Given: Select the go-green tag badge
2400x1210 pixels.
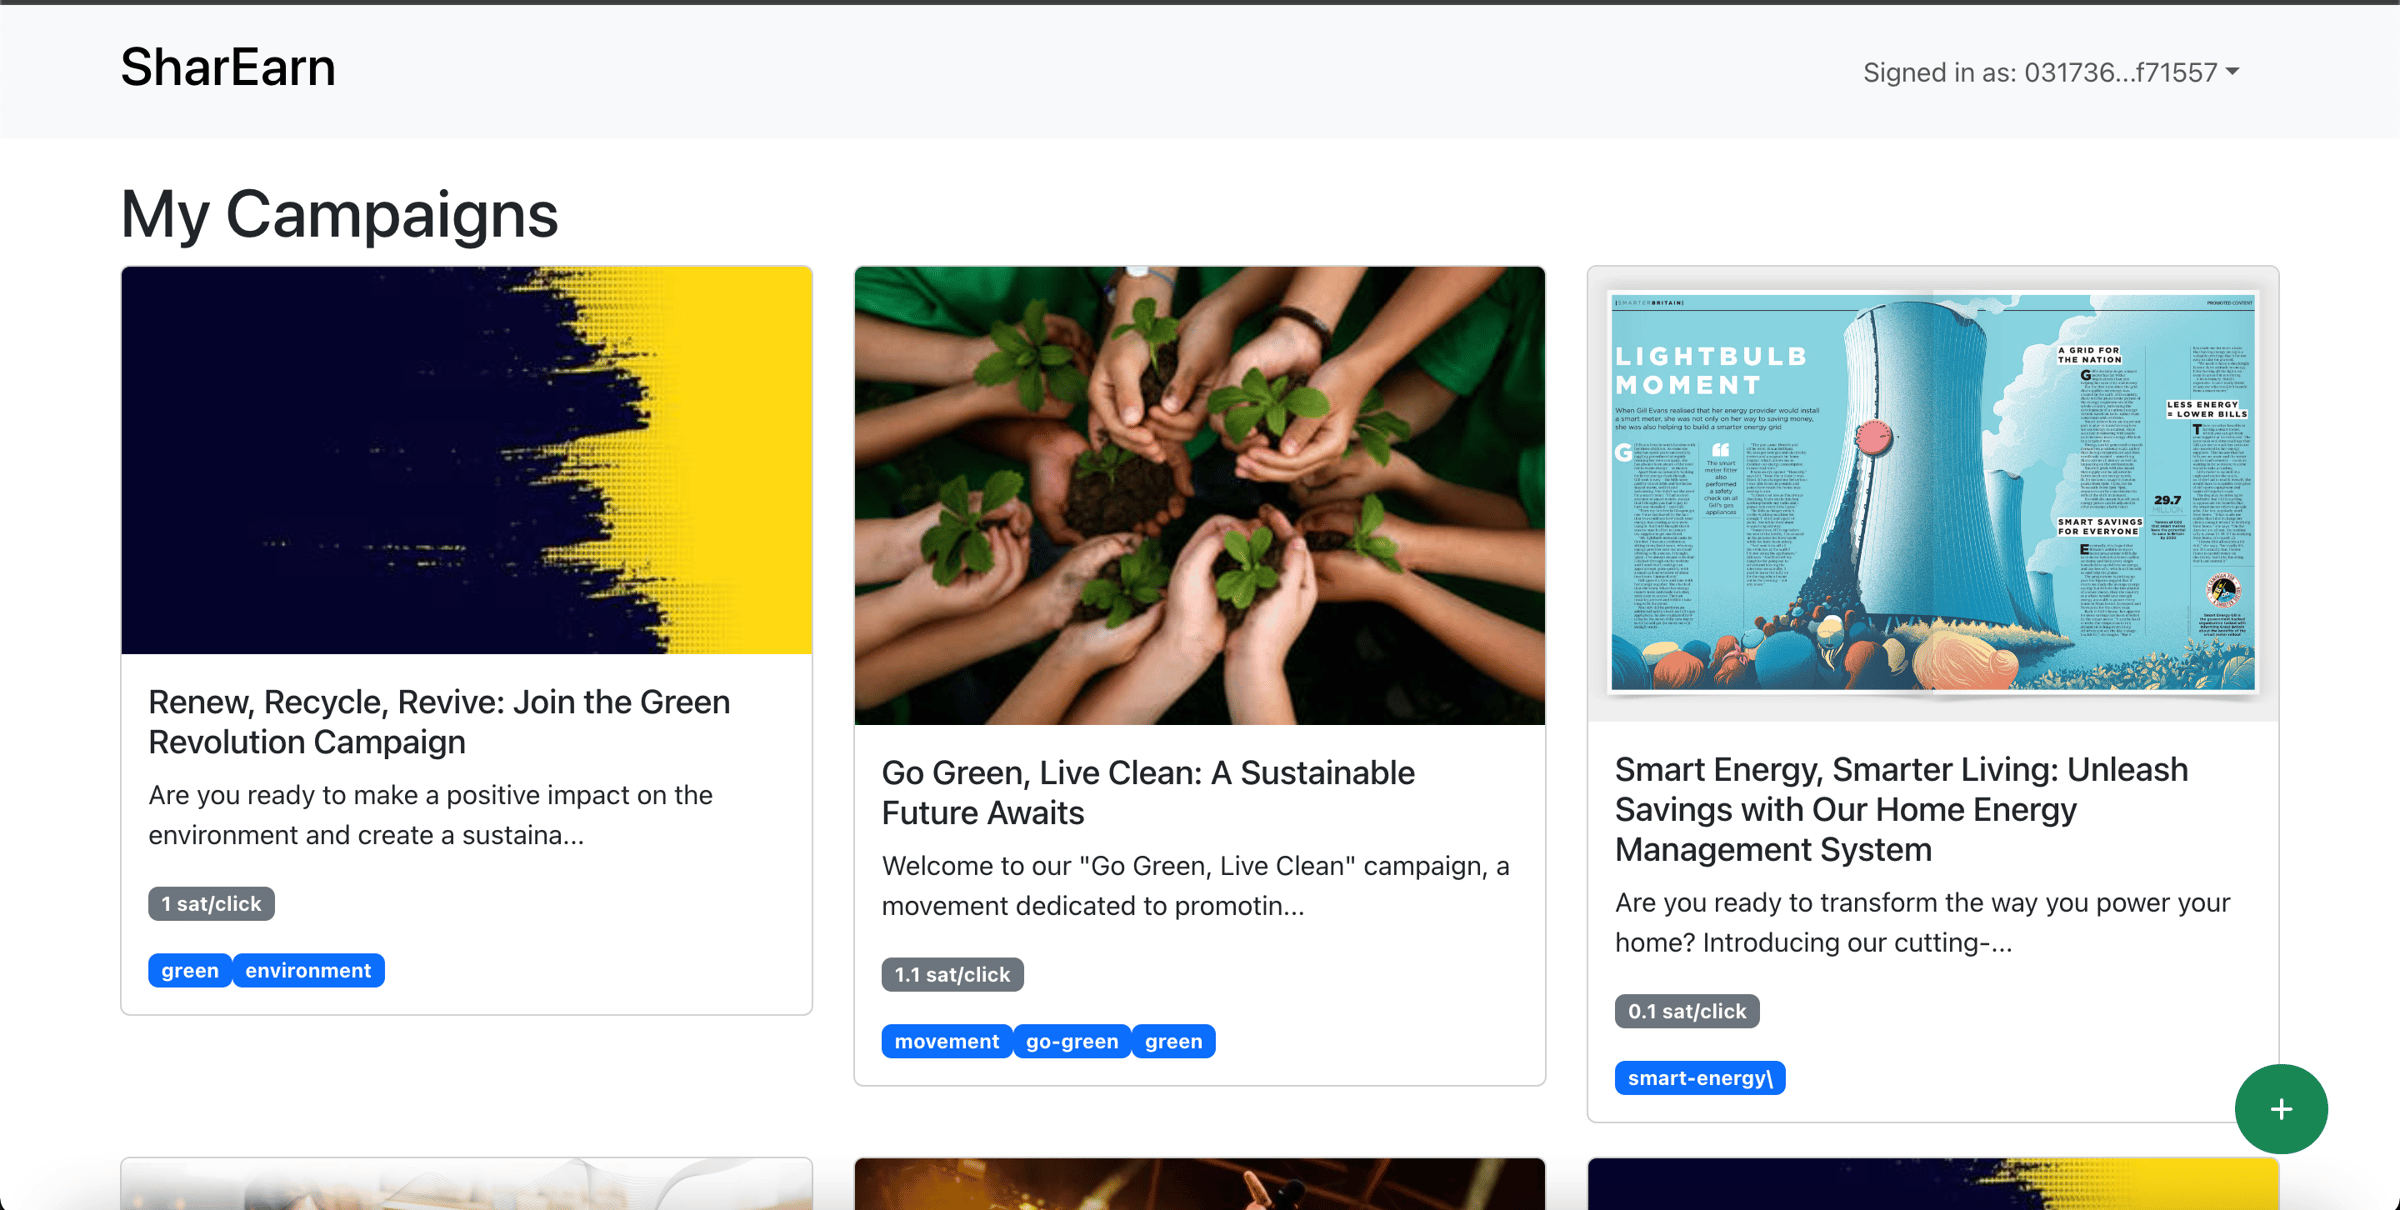Looking at the screenshot, I should (1071, 1041).
